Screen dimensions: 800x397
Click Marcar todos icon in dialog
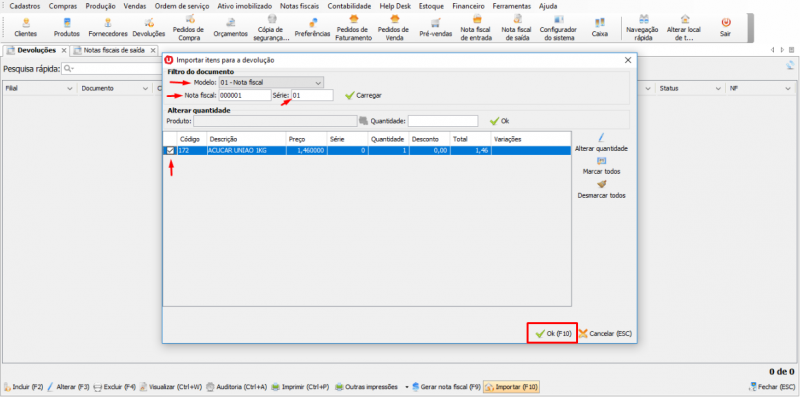pos(602,161)
